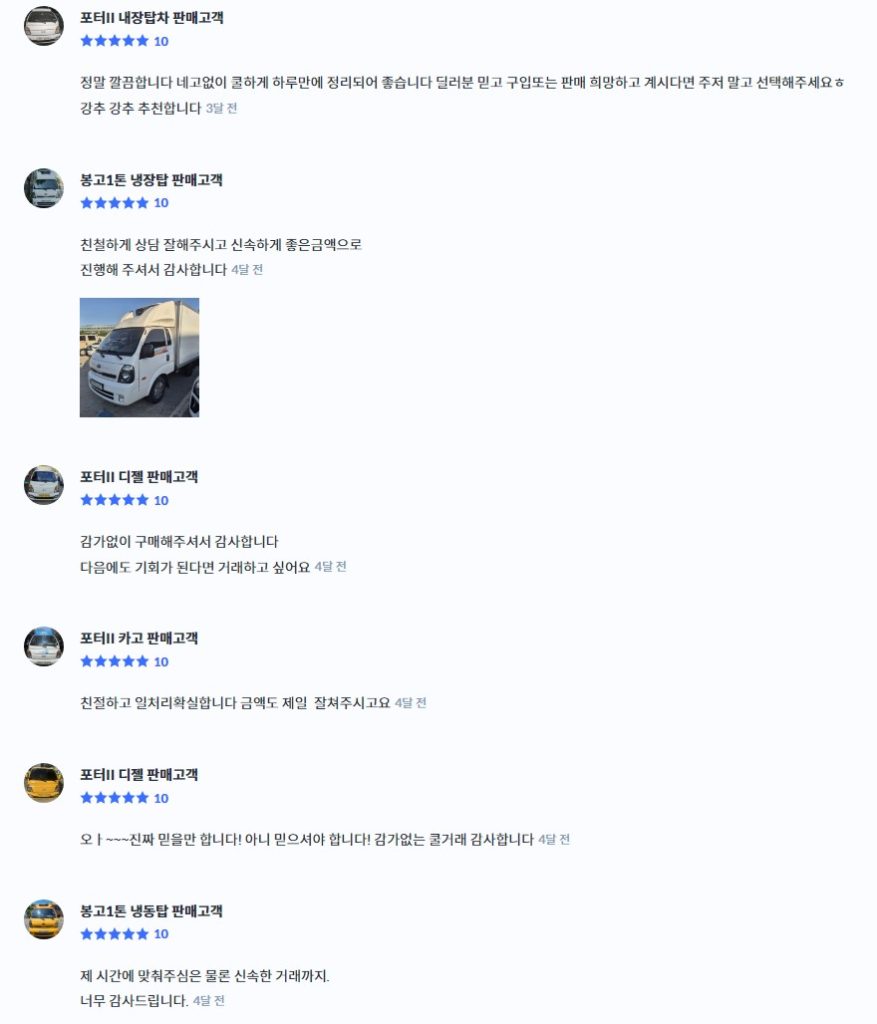Click the 봉고1톤 냉동탑 판매고객 heading

click(151, 910)
